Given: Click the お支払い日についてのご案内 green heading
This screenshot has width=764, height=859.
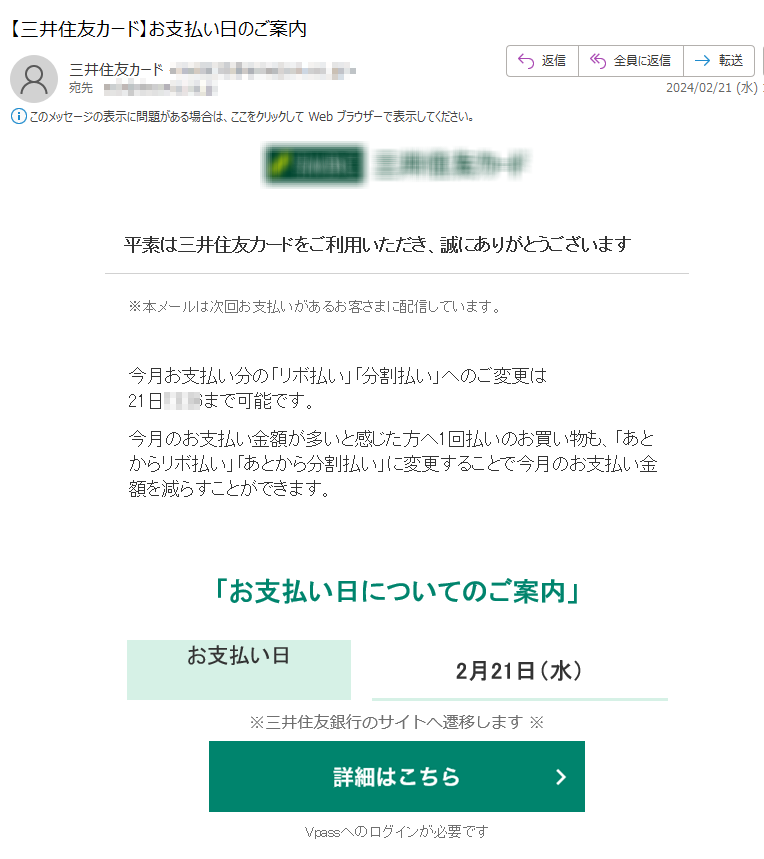Looking at the screenshot, I should tap(397, 592).
